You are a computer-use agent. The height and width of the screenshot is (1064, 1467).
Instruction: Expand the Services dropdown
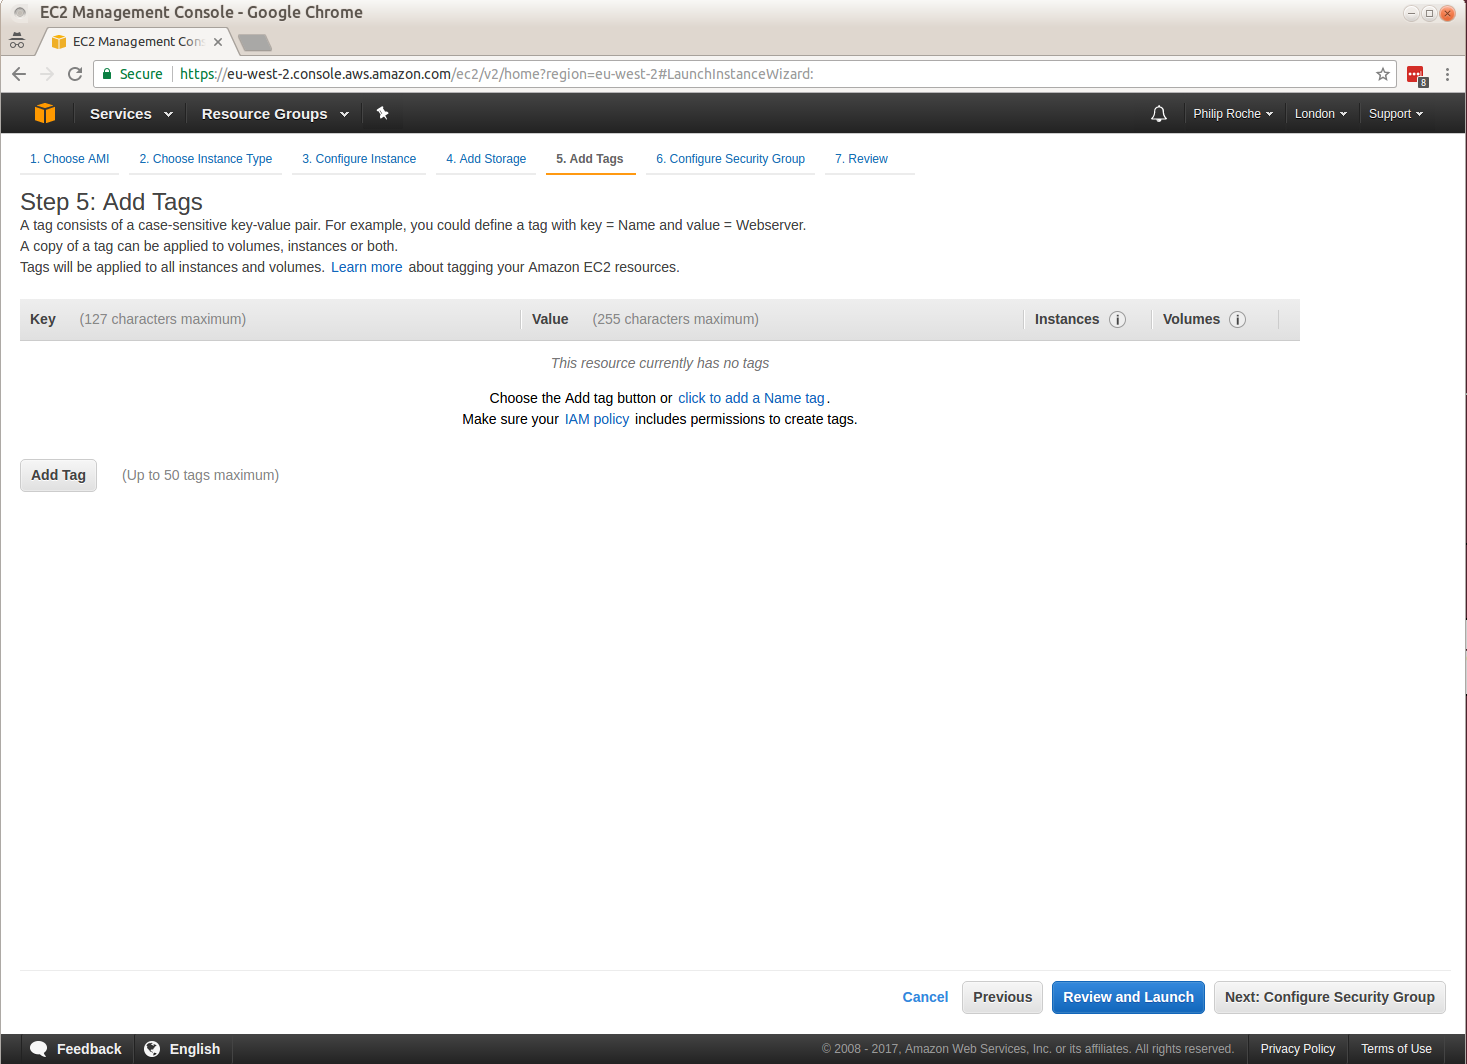point(131,114)
